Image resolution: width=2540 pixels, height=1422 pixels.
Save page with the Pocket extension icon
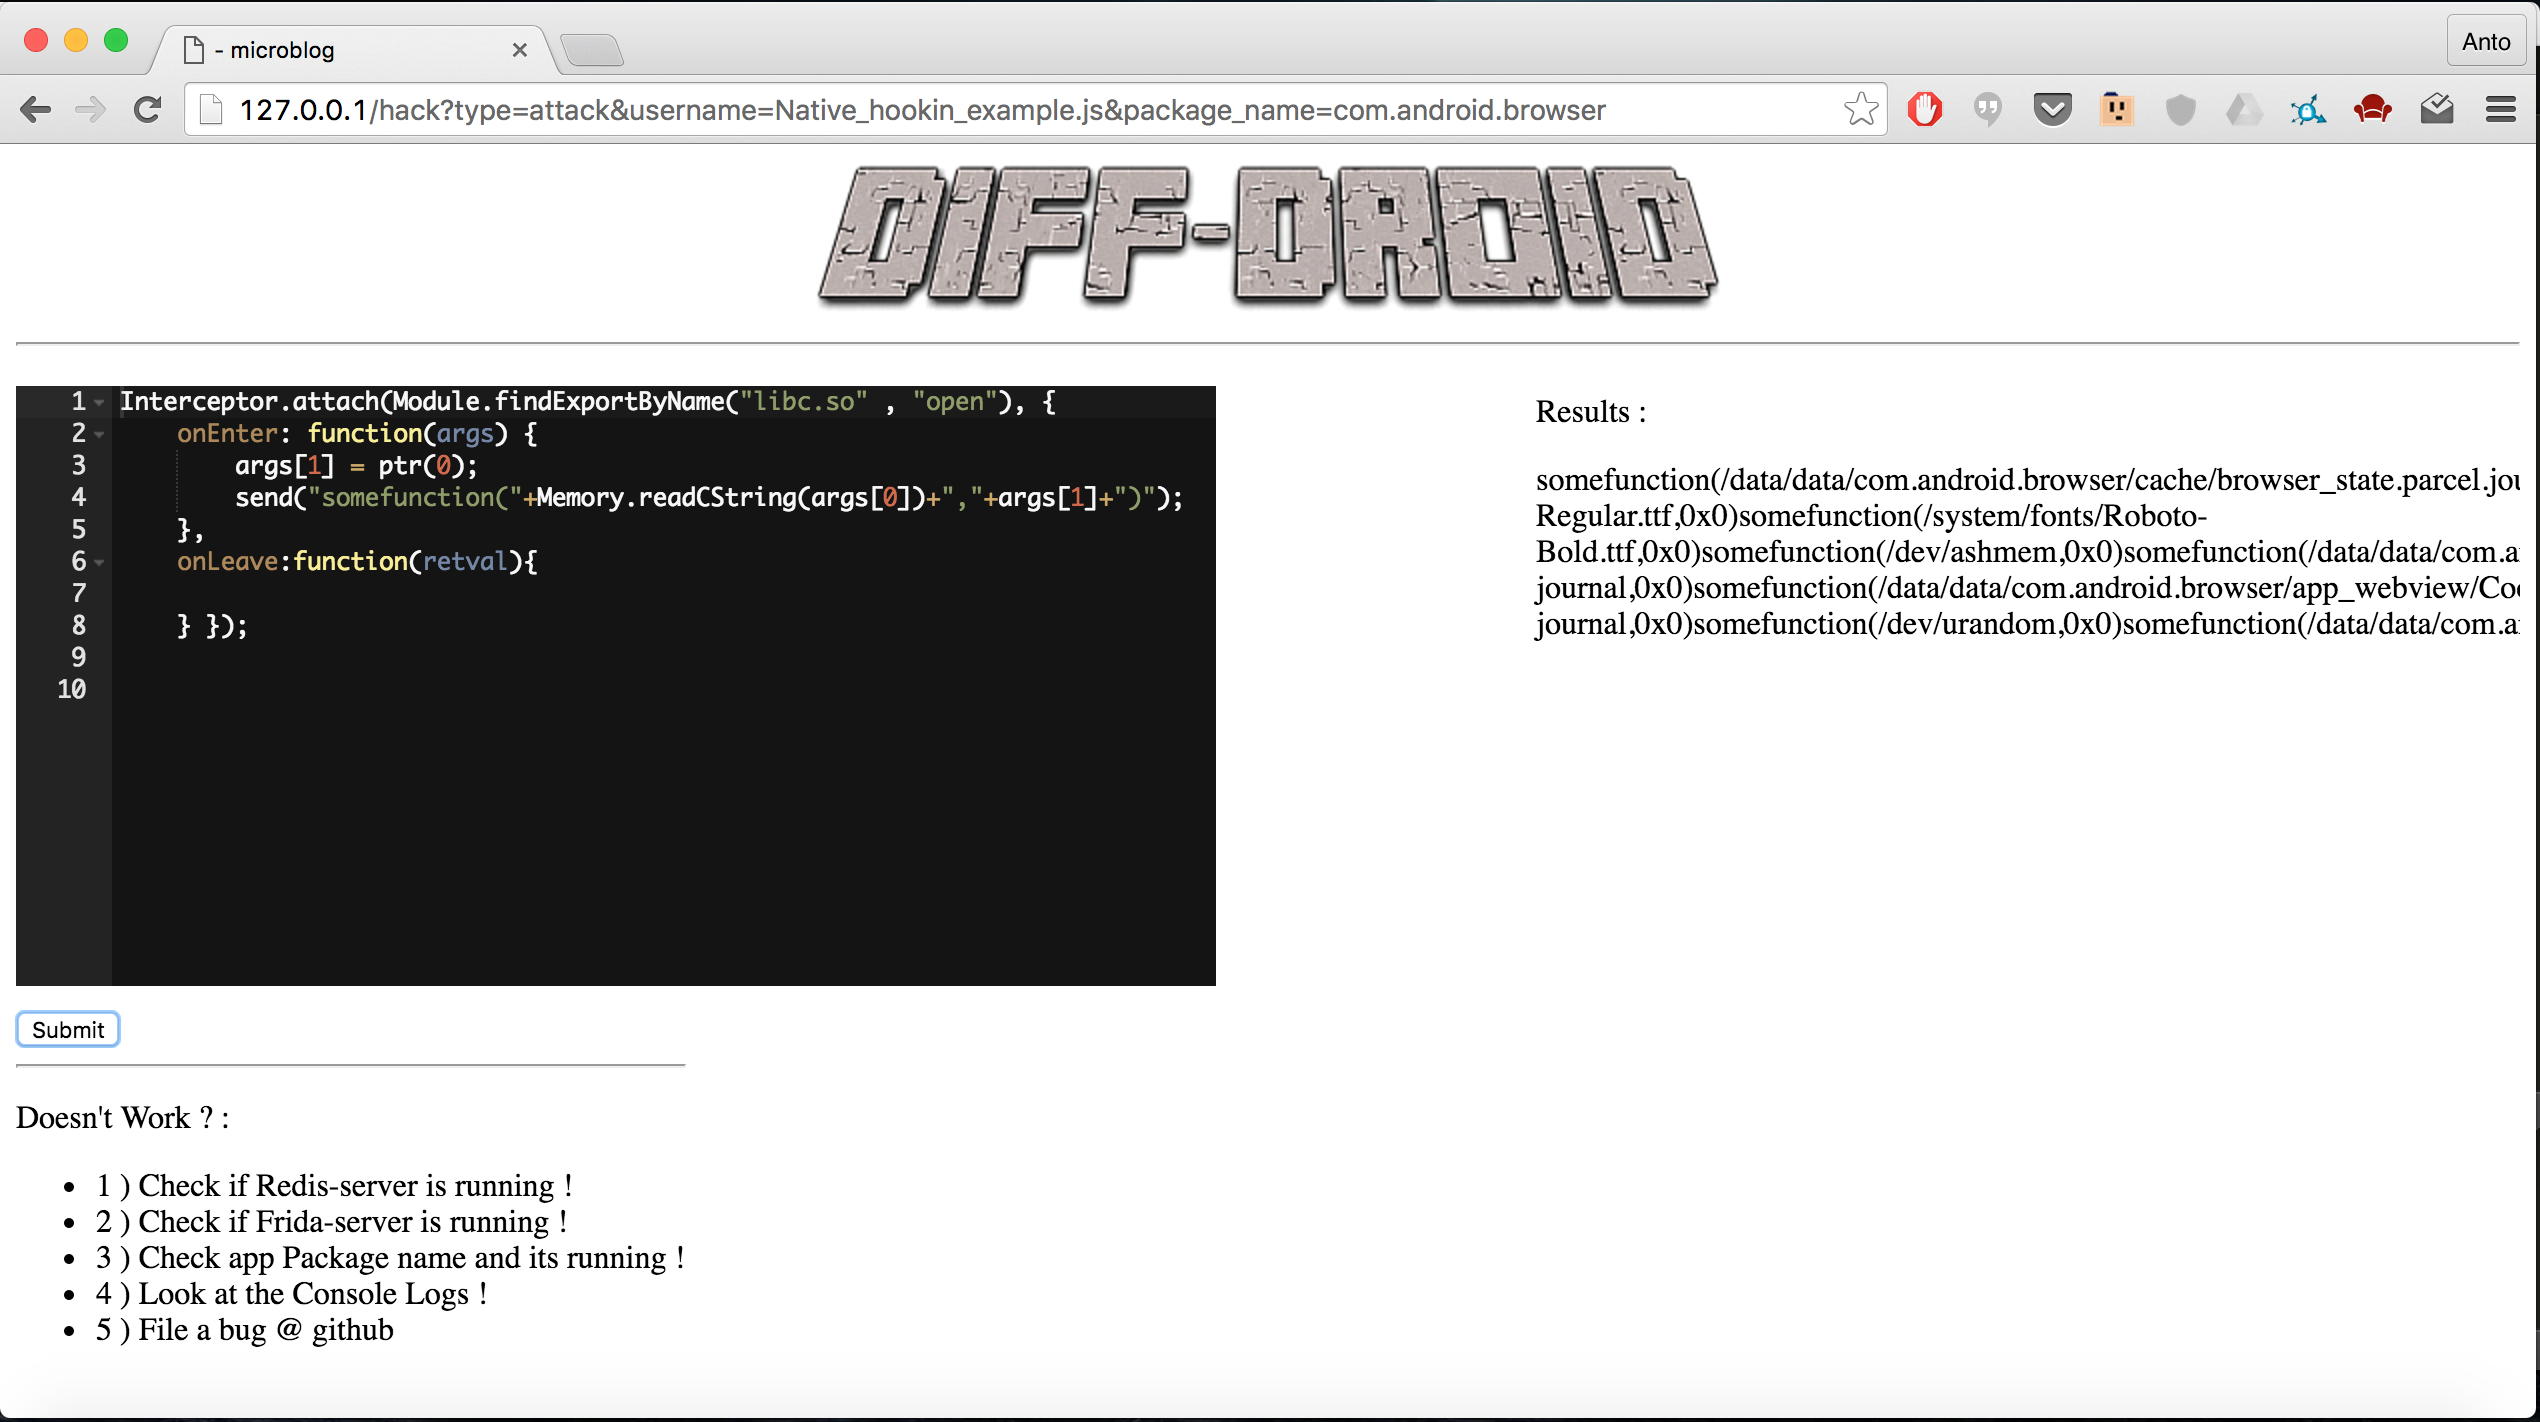click(2052, 109)
